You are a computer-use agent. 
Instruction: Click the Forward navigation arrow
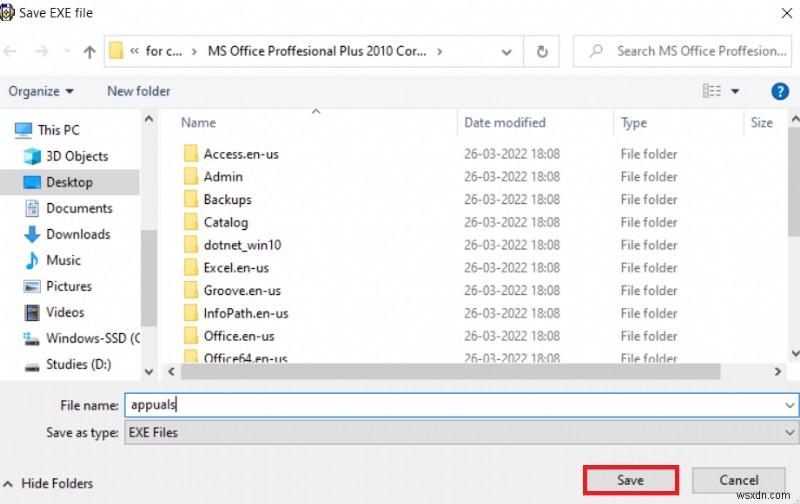(42, 51)
